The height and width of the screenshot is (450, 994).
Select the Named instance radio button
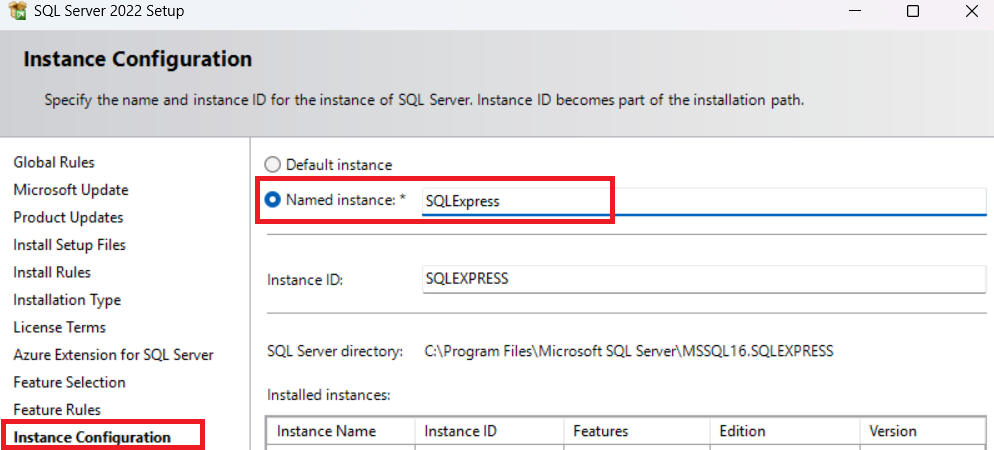[272, 200]
